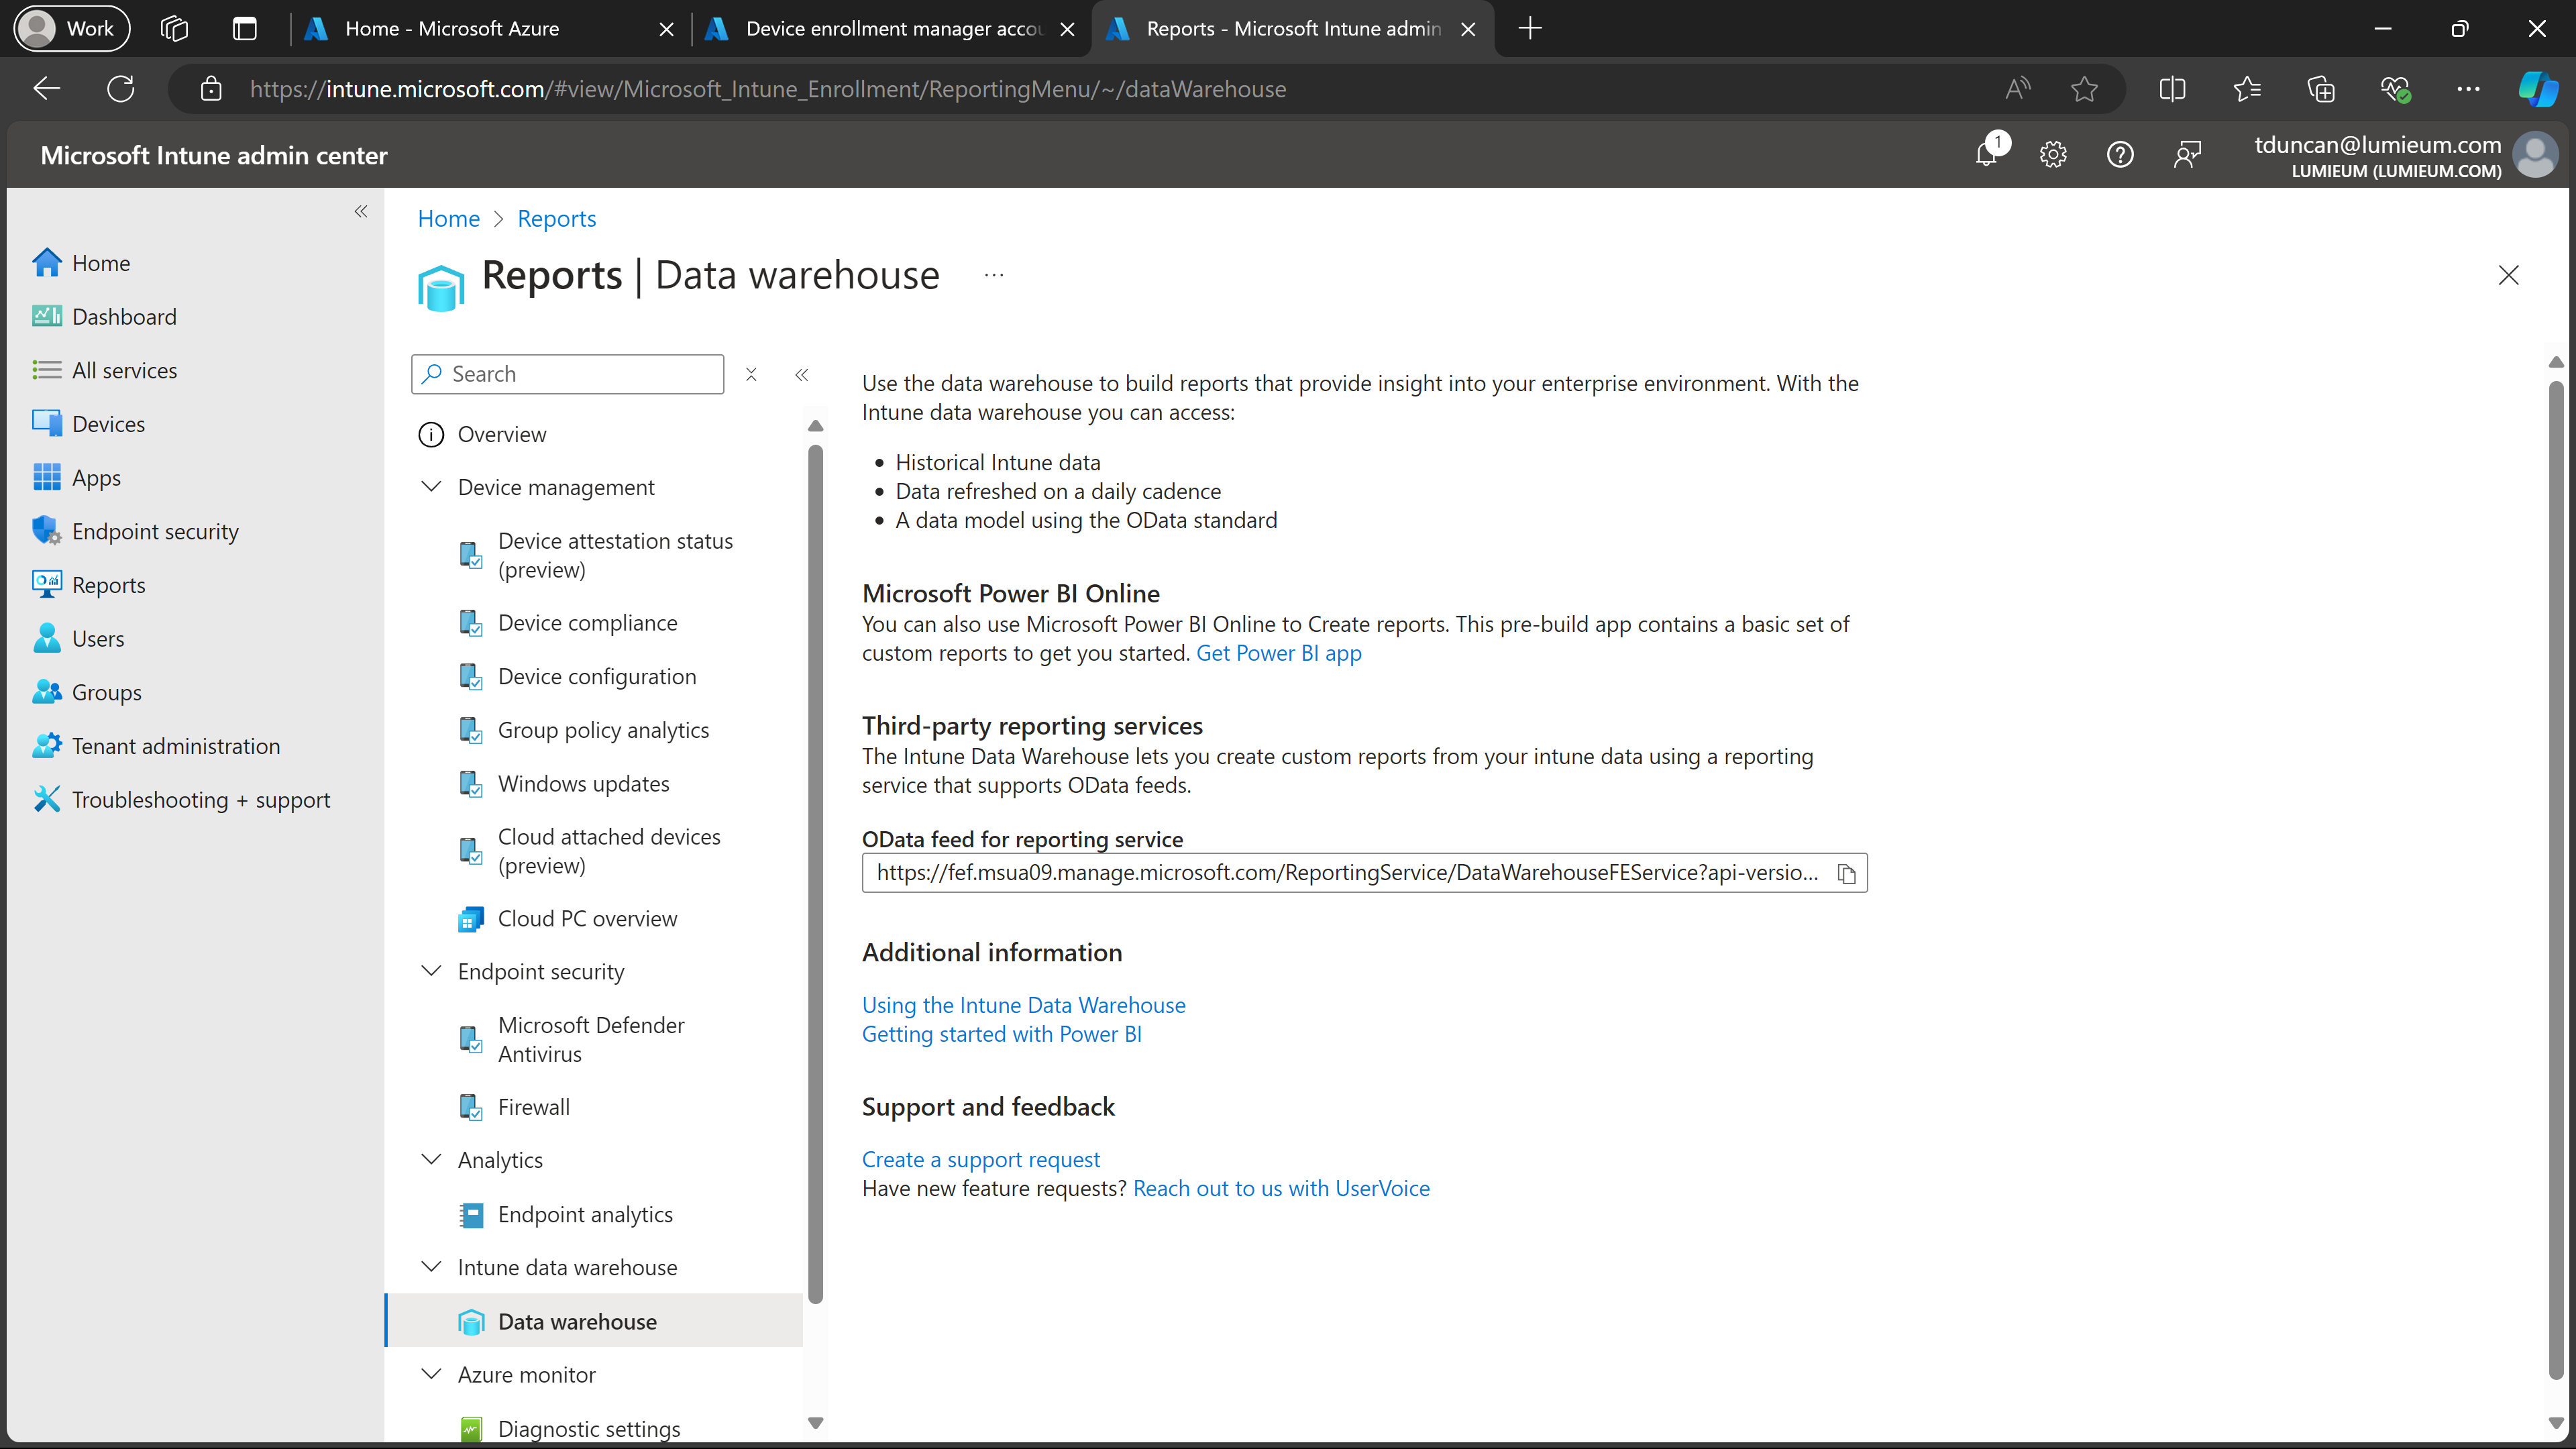Close the Reports - Microsoft Intune admin tab
Viewport: 2576px width, 1449px height.
click(1468, 29)
